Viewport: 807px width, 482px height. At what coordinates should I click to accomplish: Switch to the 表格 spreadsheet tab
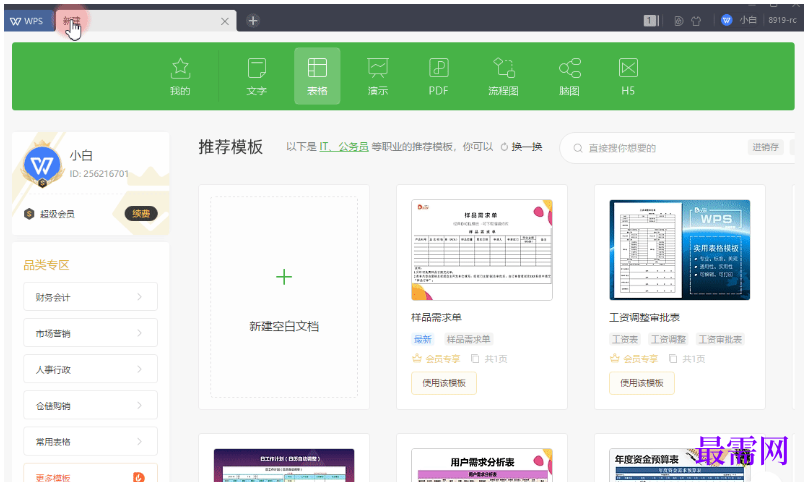click(x=317, y=77)
